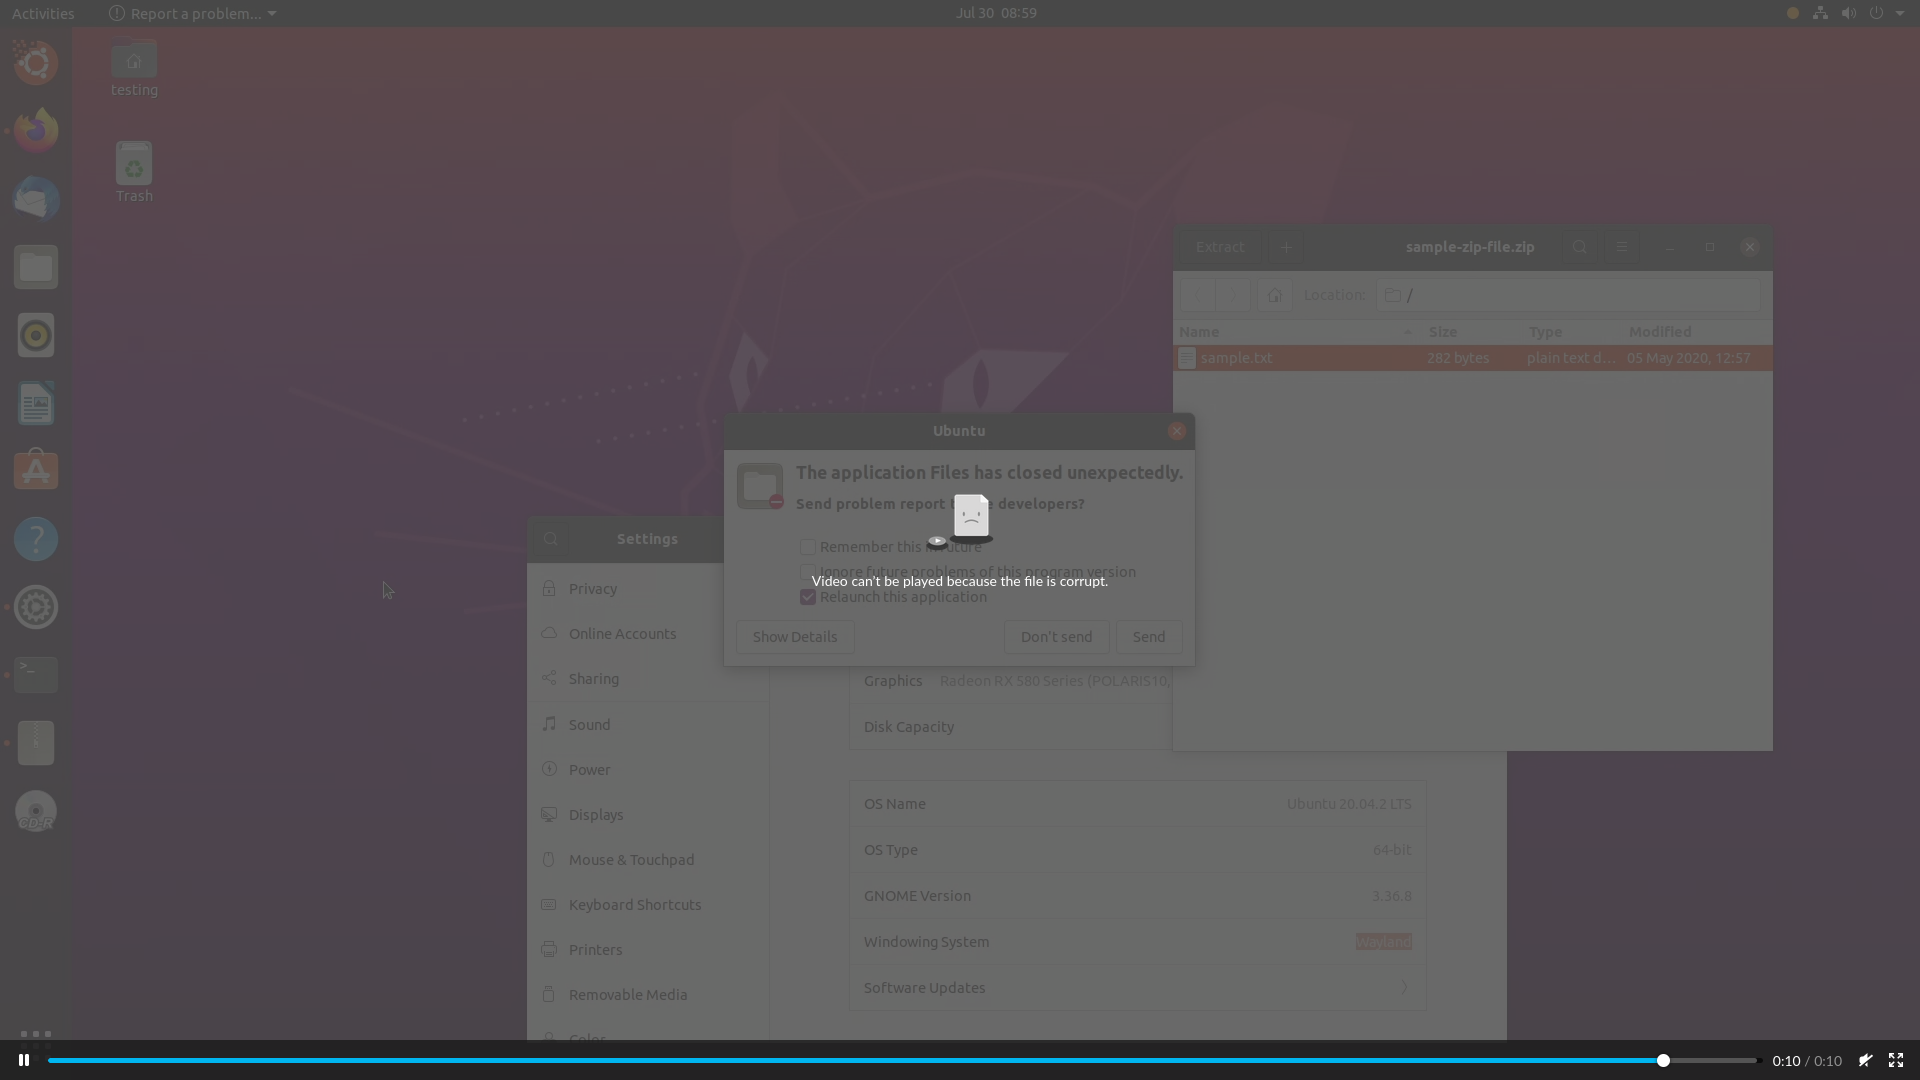Close the Ubuntu crash report dialog
The image size is (1920, 1080).
tap(1177, 431)
